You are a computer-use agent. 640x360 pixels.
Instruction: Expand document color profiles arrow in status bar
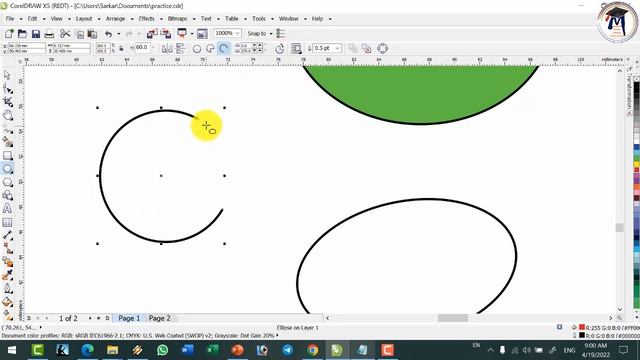pos(278,336)
